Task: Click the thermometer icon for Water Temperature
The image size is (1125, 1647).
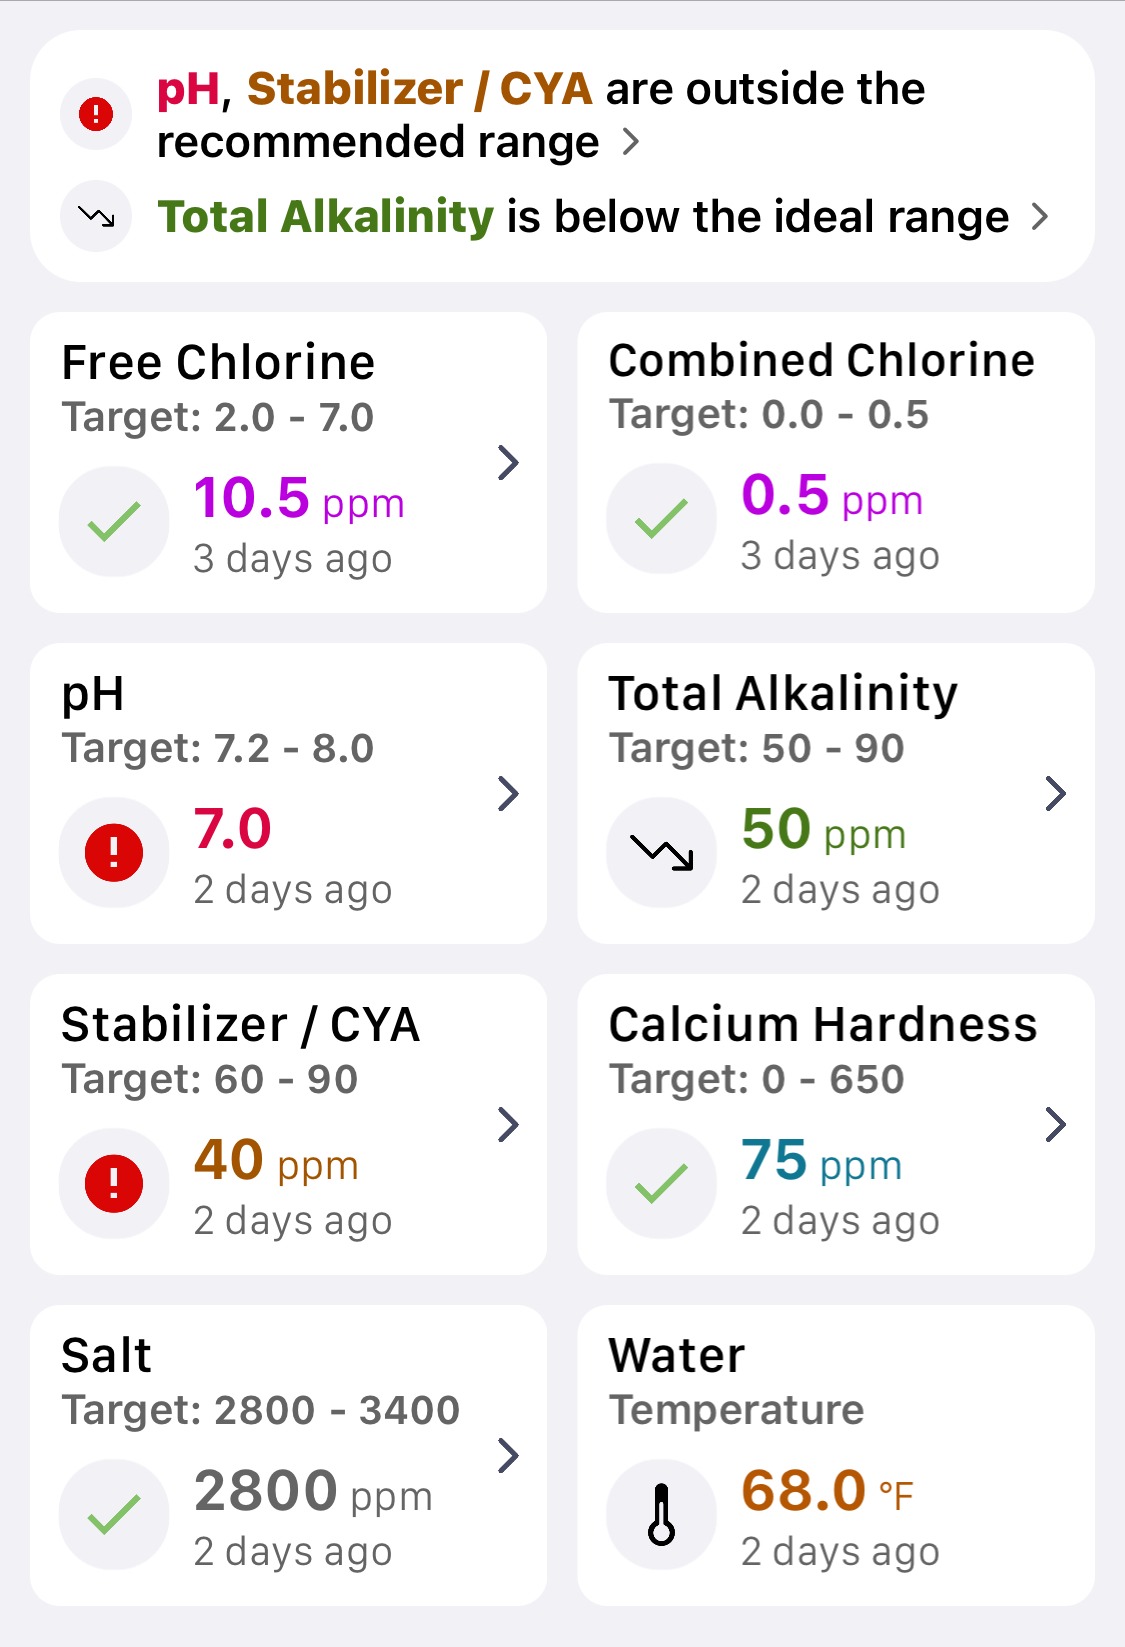Action: [661, 1514]
